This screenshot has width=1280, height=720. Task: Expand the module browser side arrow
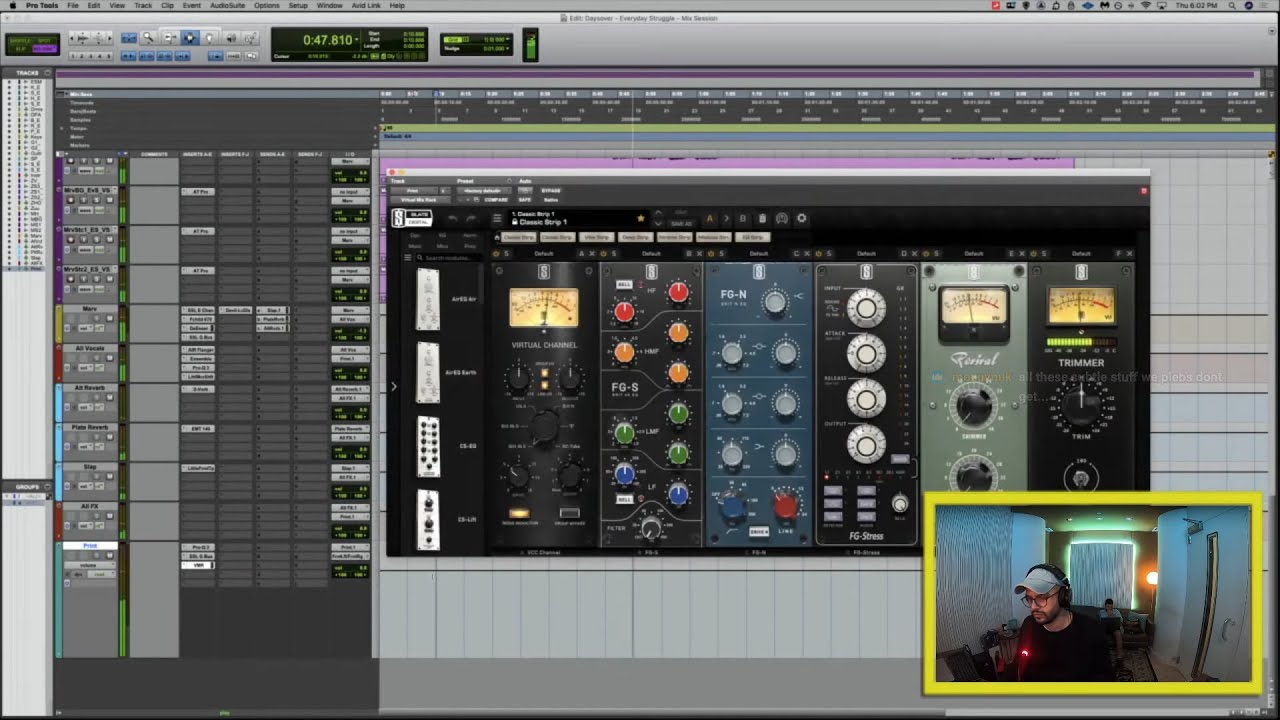coord(393,386)
